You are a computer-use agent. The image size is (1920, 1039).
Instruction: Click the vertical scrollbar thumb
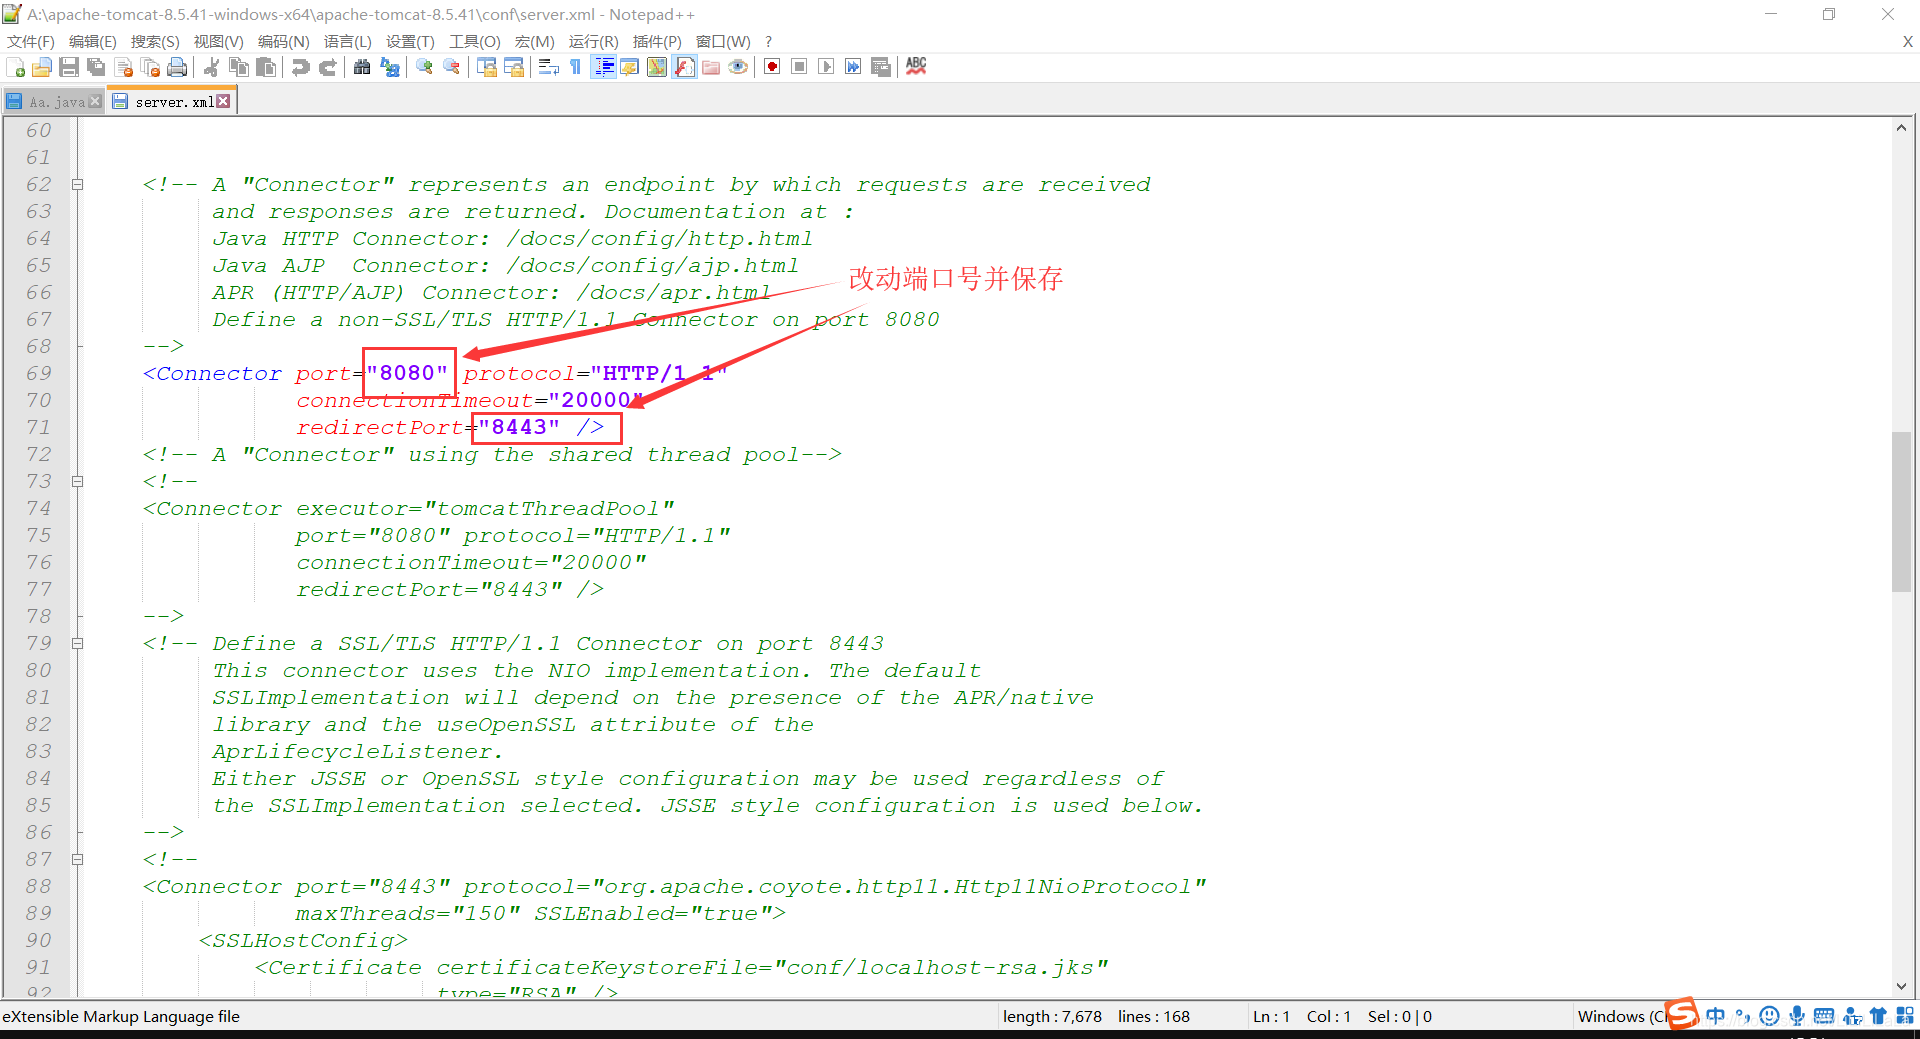[x=1901, y=511]
